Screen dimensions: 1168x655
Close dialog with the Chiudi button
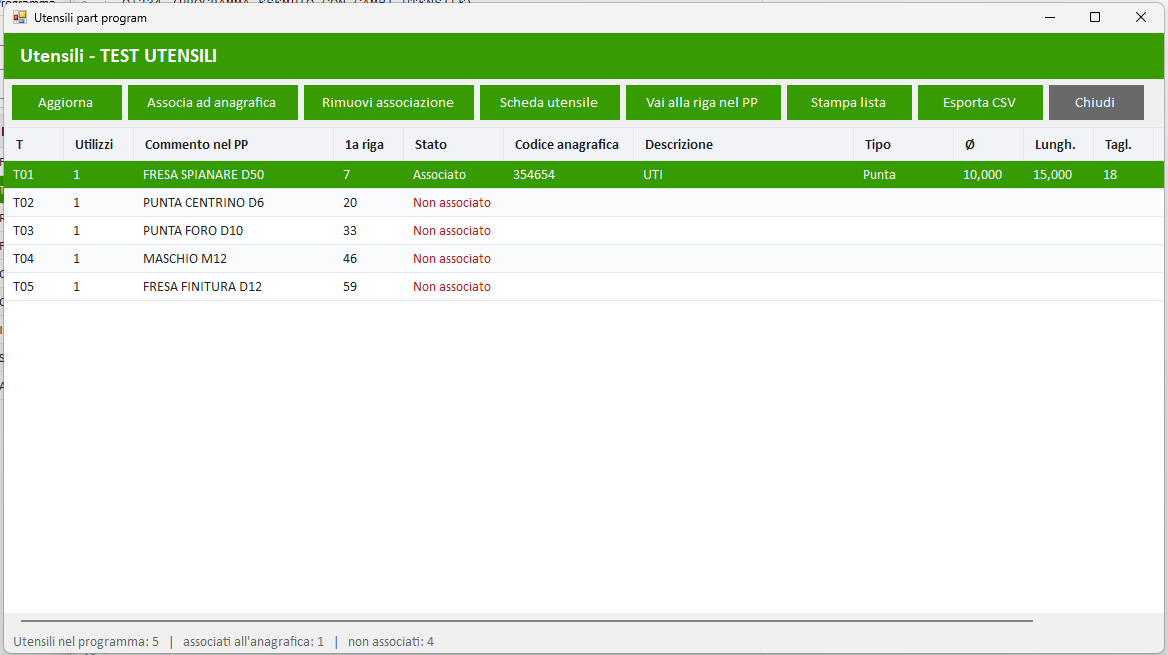pos(1096,102)
